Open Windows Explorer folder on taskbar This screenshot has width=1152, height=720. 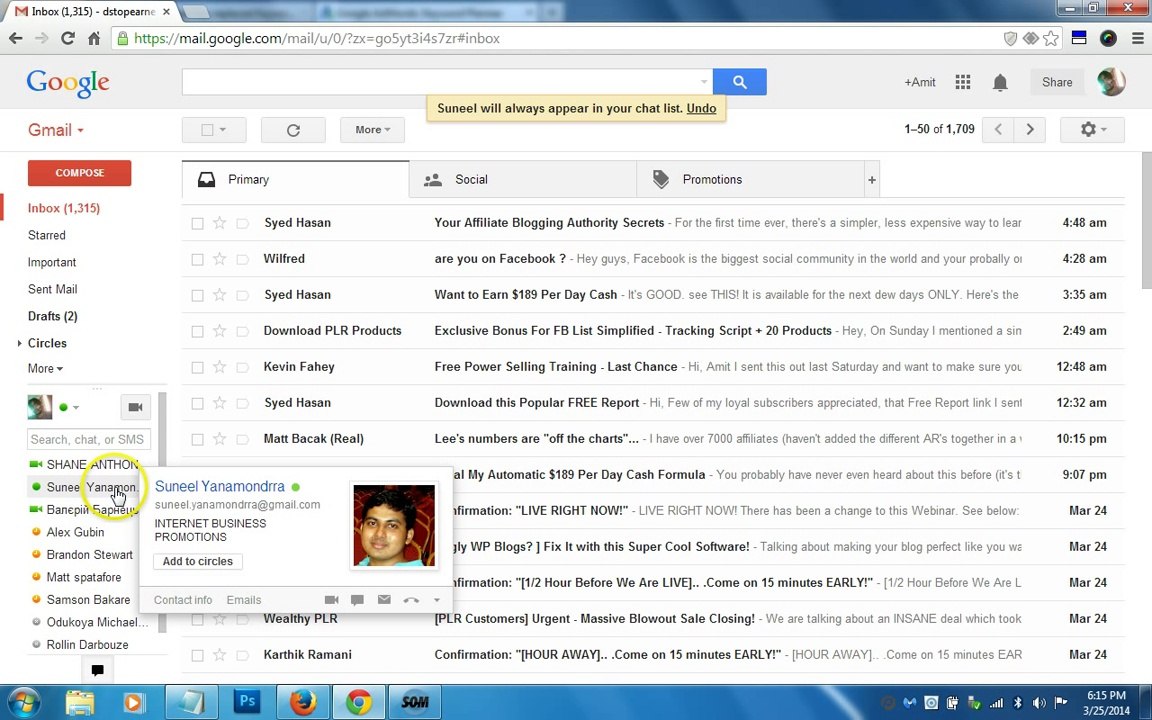pyautogui.click(x=80, y=702)
